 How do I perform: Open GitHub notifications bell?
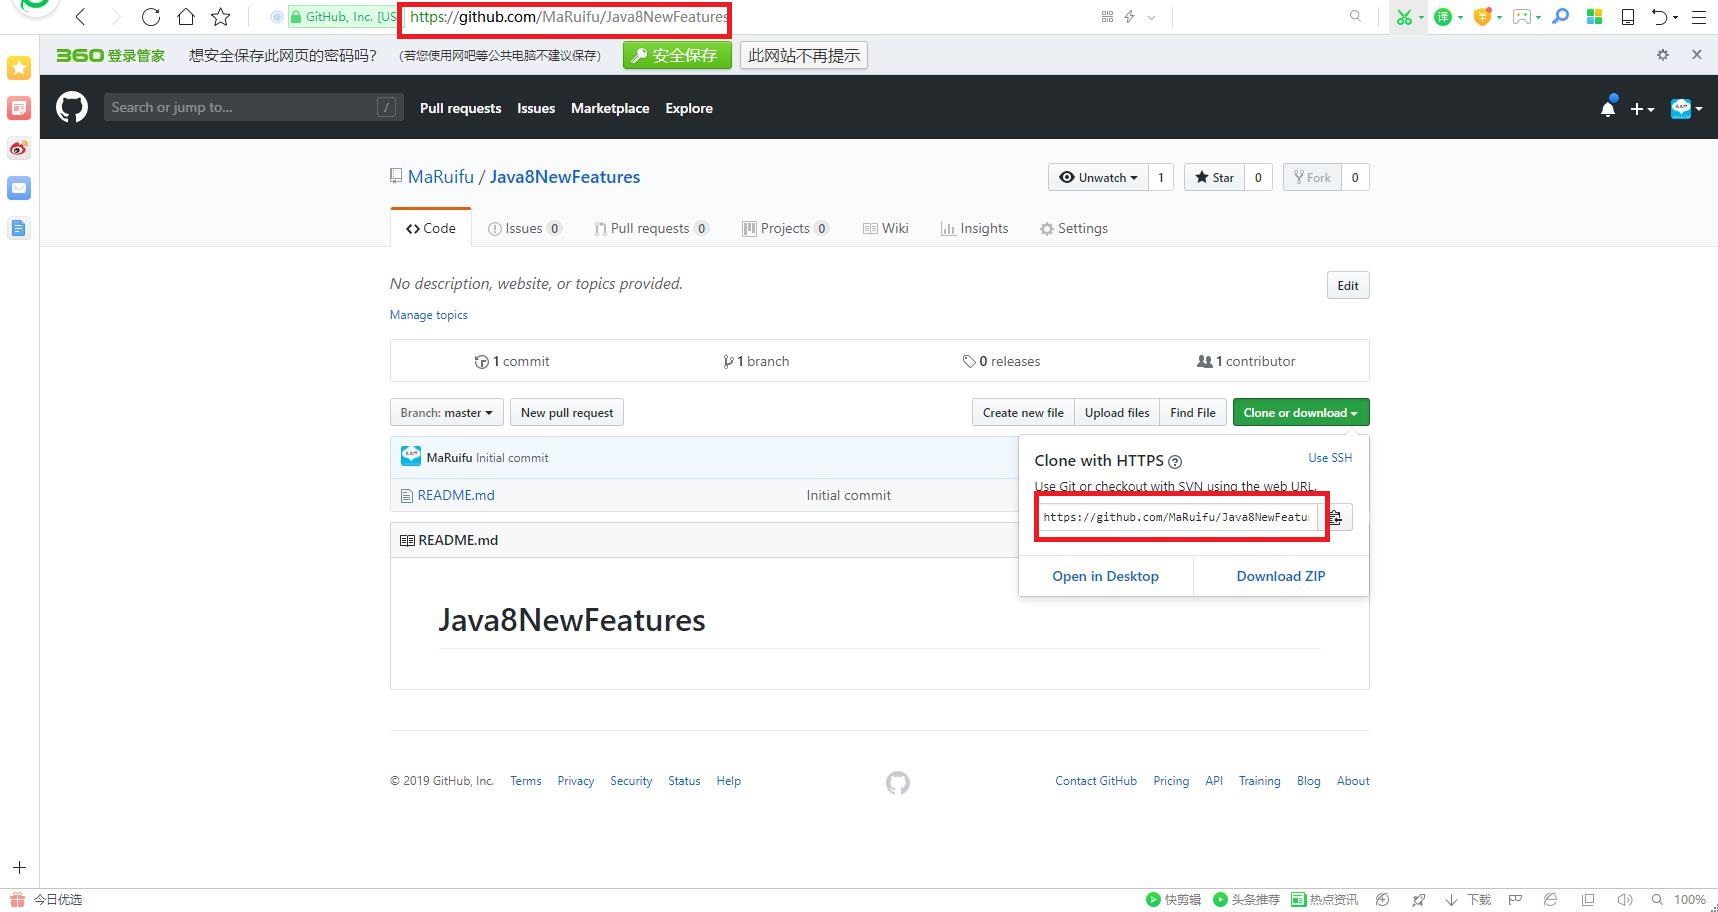point(1608,108)
